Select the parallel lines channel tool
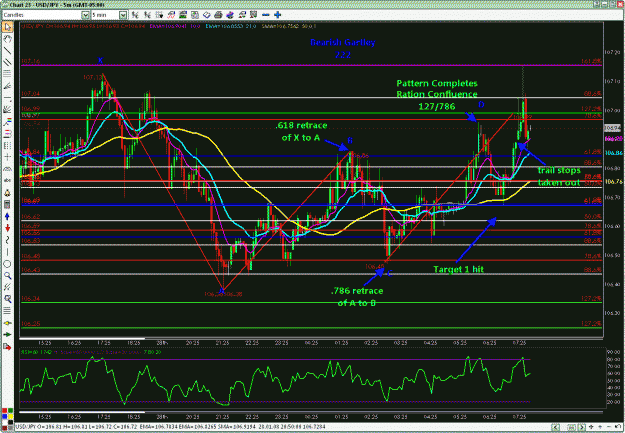625x433 pixels. point(8,62)
